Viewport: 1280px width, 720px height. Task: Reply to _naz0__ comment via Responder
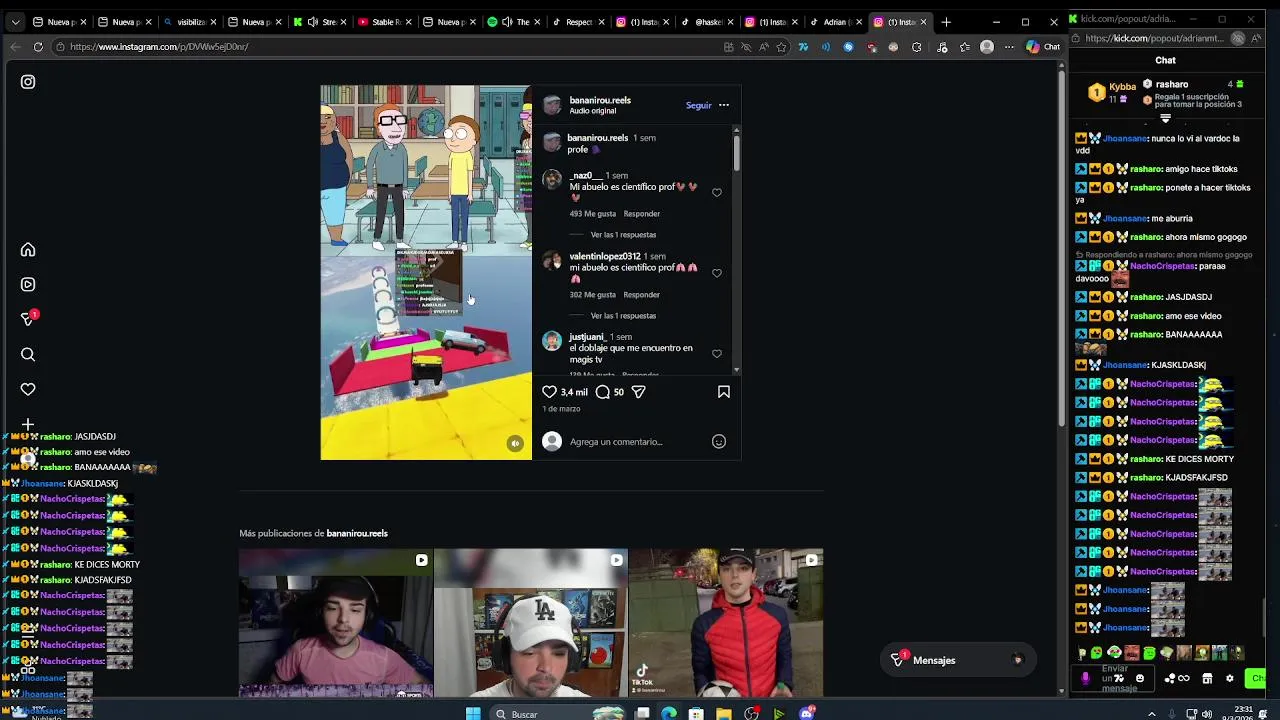642,213
